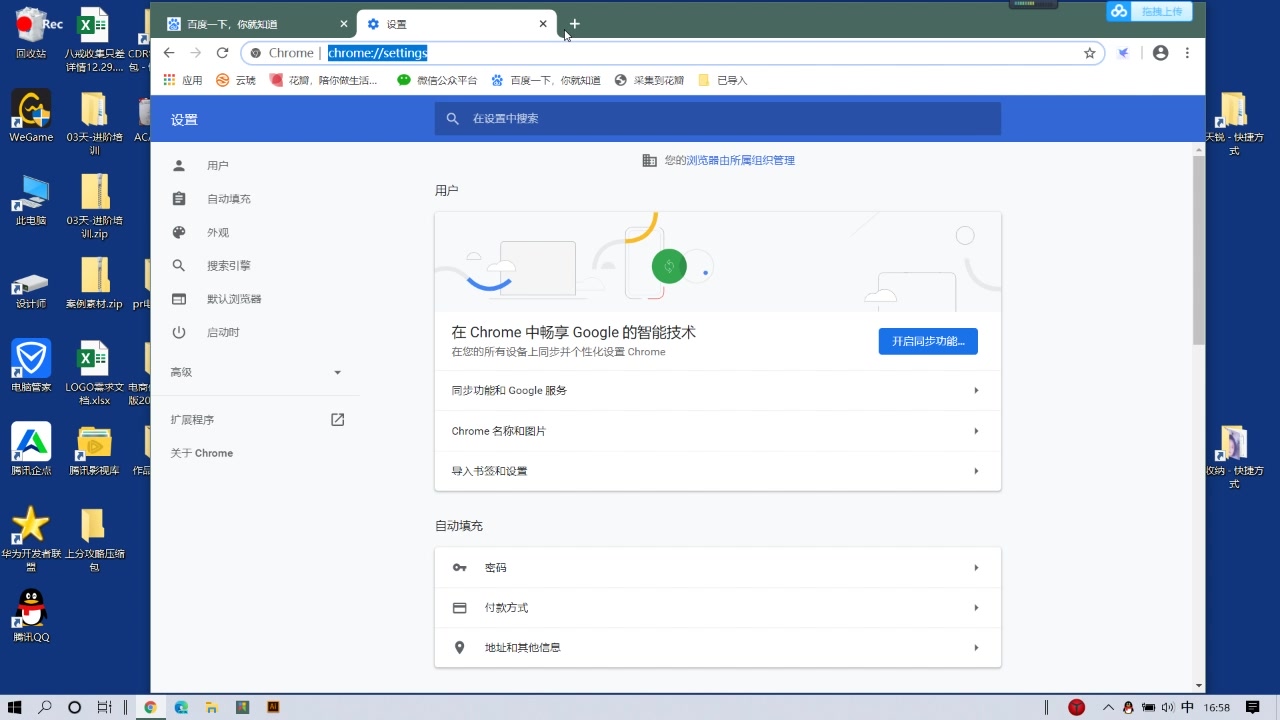Open Windows taskbar search
This screenshot has width=1280, height=720.
(45, 707)
